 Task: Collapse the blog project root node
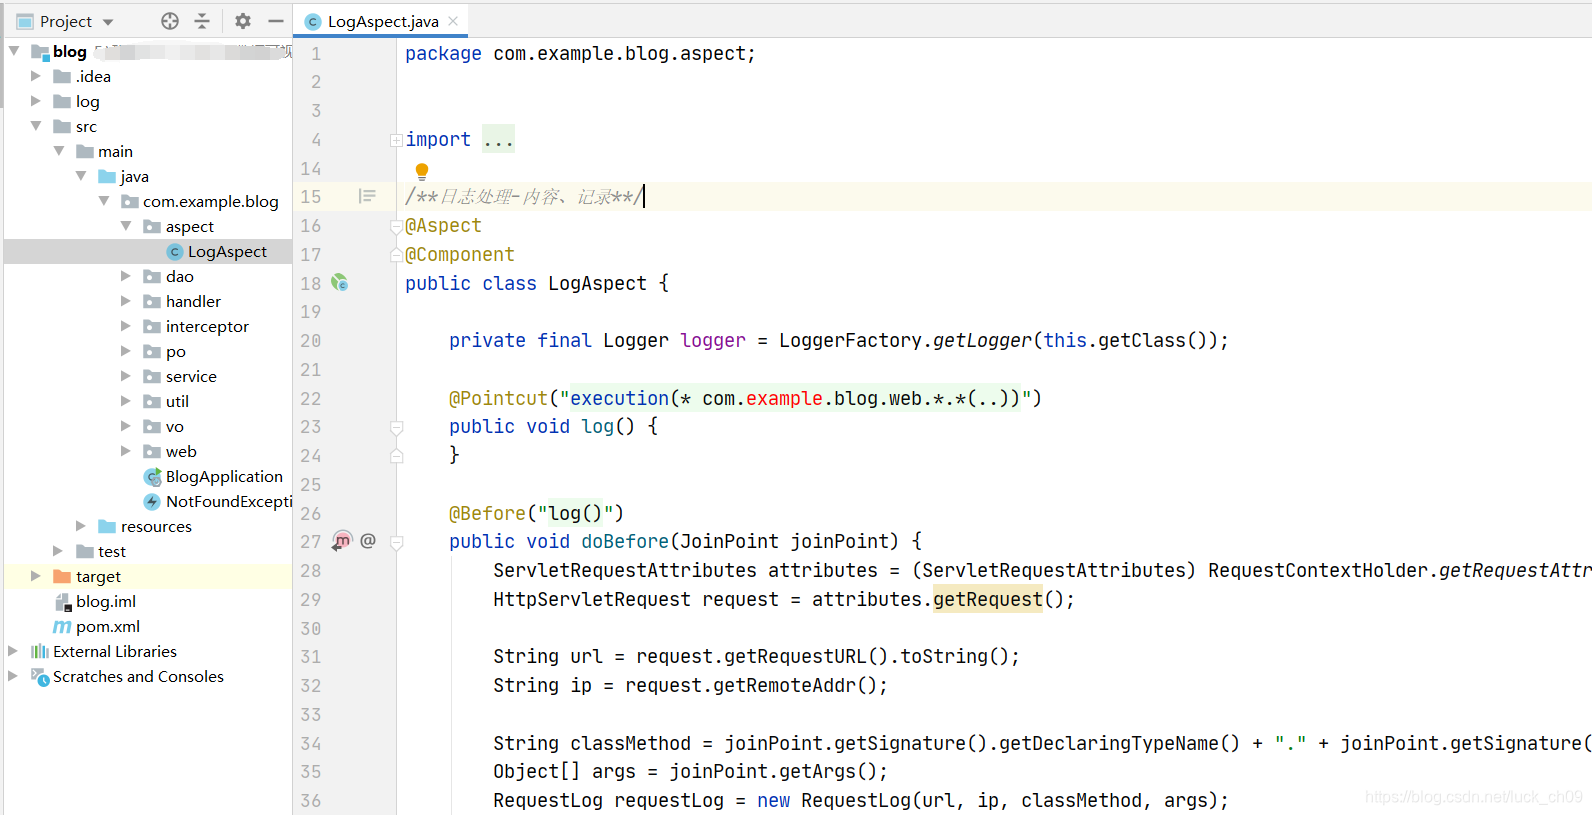click(14, 51)
